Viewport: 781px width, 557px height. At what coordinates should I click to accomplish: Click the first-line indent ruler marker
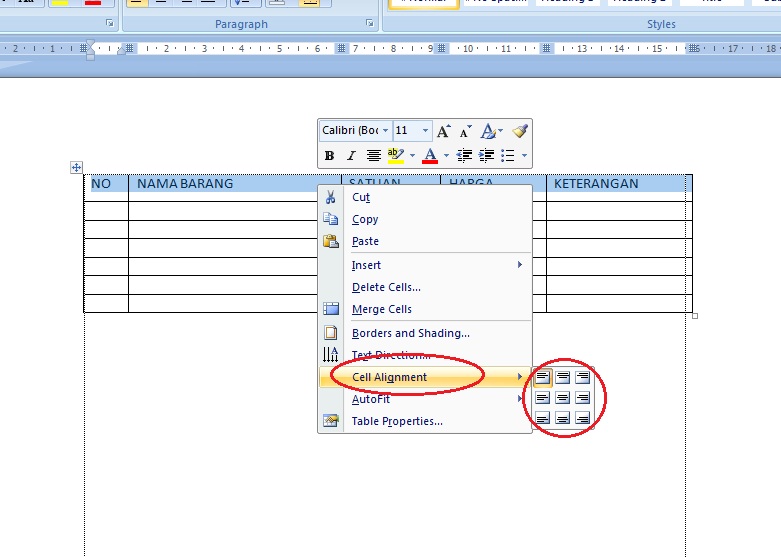click(90, 43)
